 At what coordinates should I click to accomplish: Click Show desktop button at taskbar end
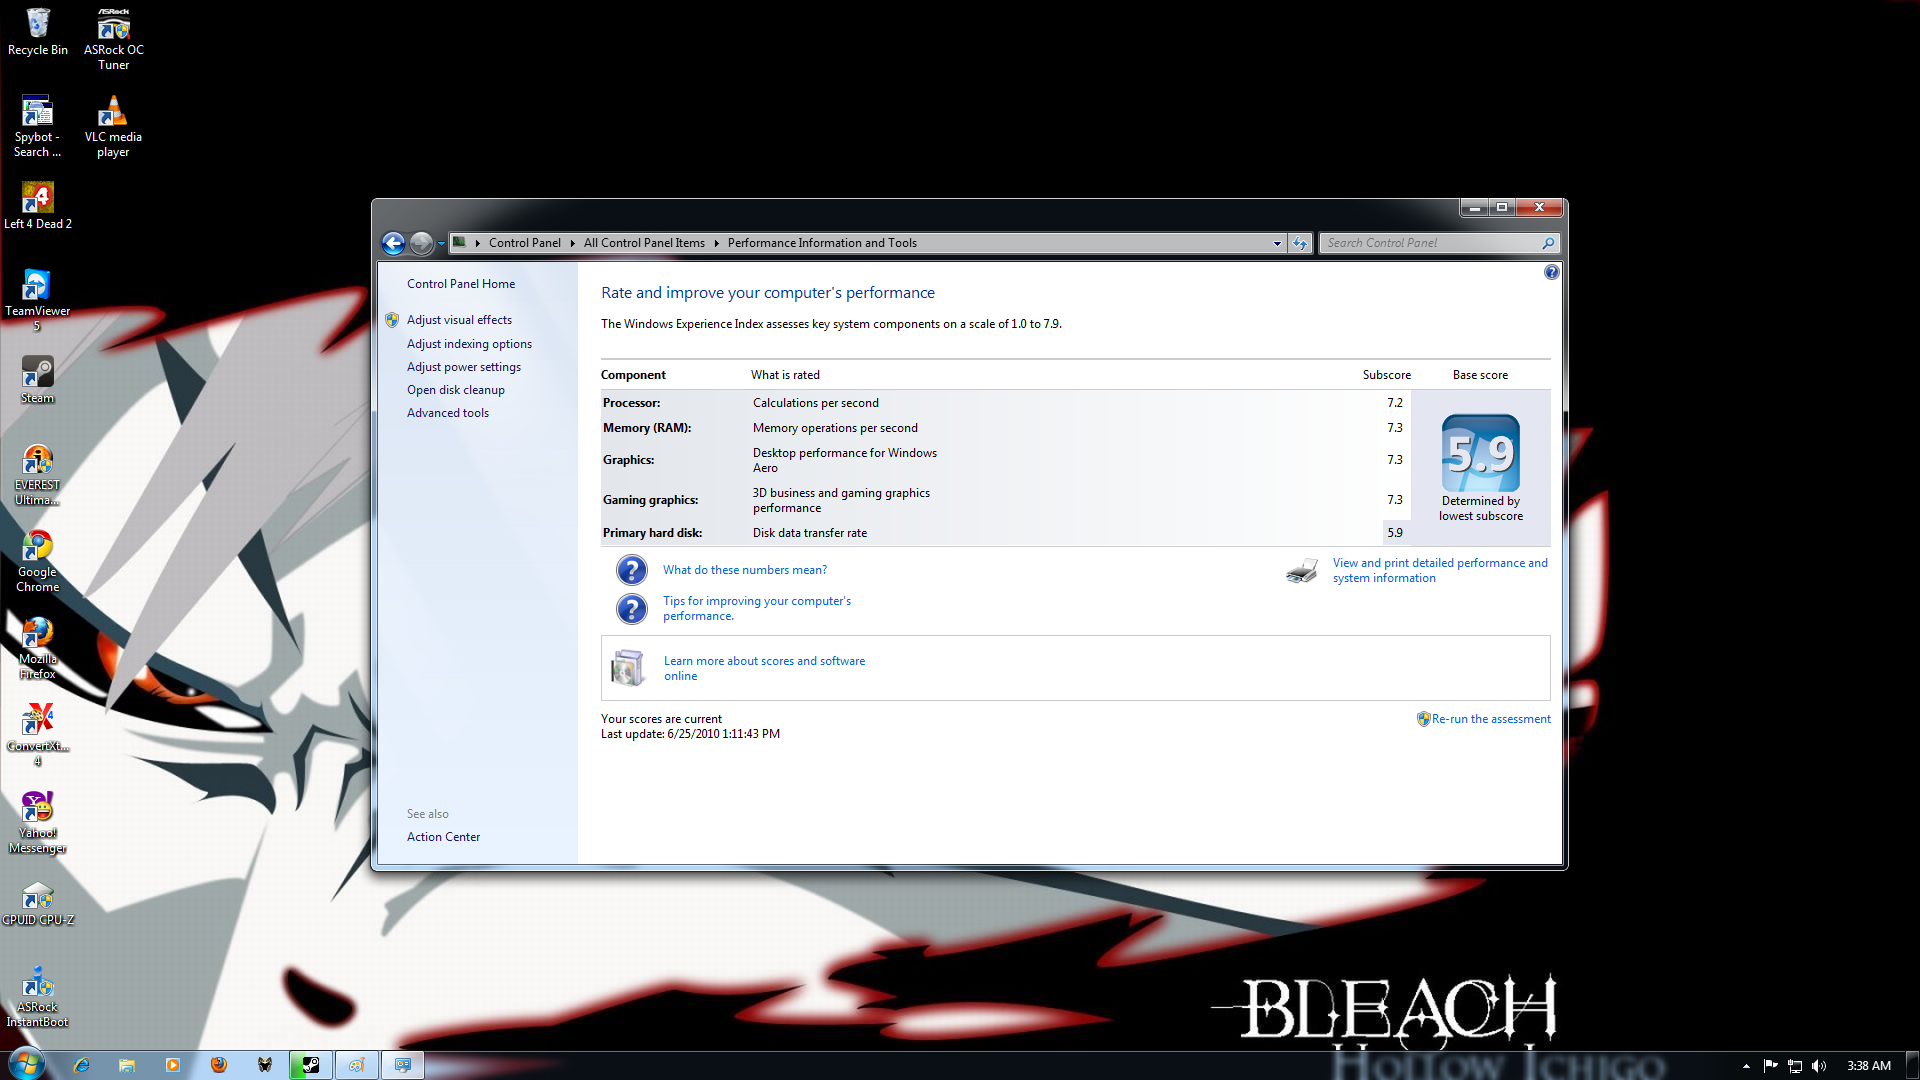pos(1912,1066)
